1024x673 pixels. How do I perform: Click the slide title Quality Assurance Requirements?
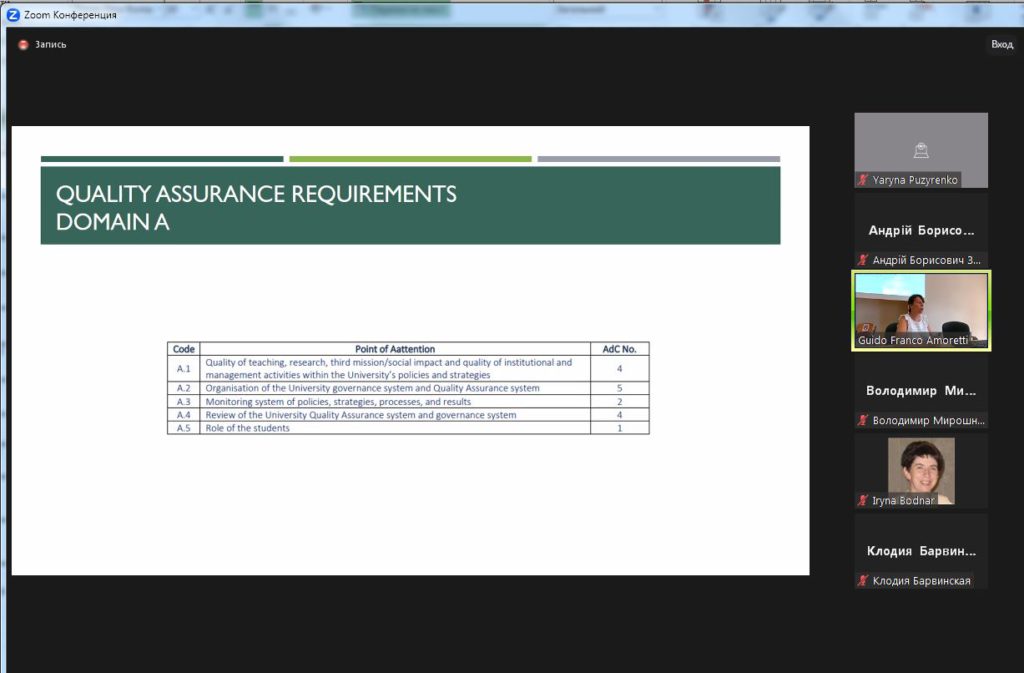256,194
